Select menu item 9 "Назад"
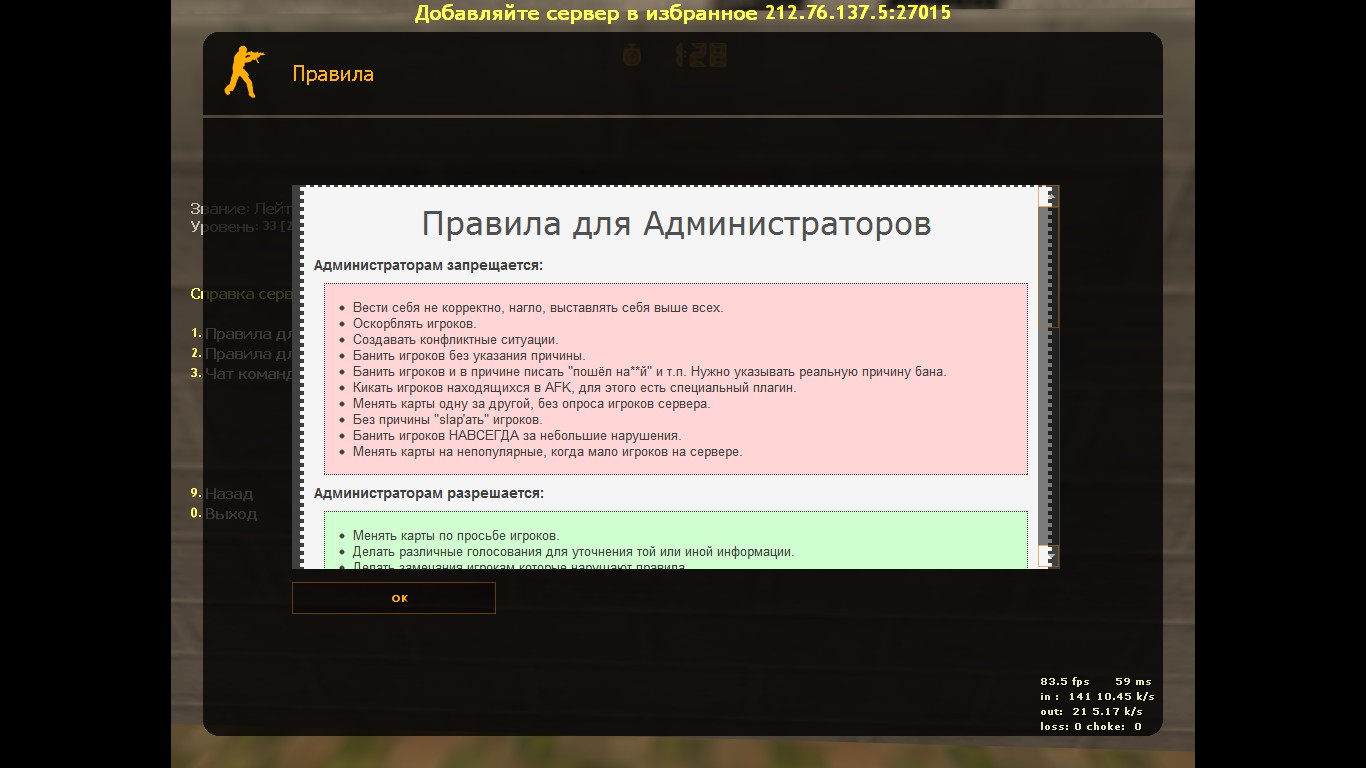The image size is (1366, 768). [222, 494]
